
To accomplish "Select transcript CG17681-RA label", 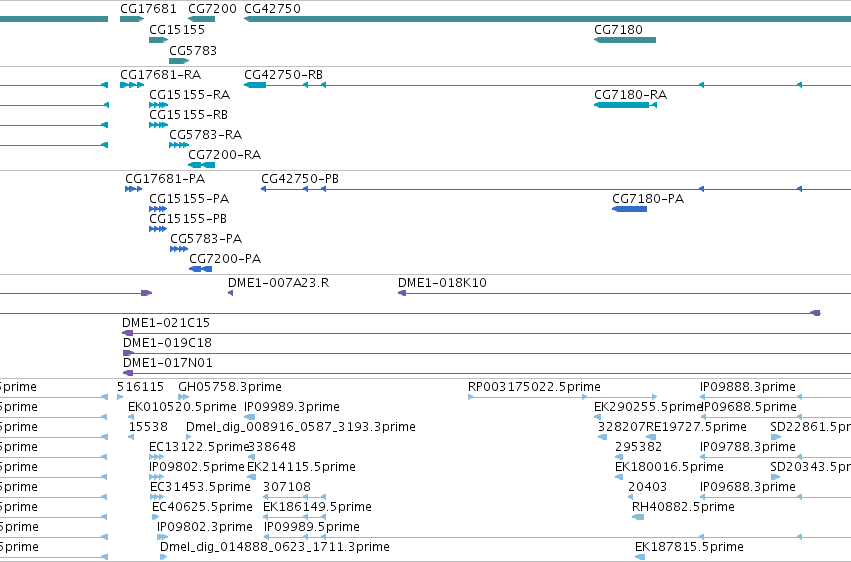I will (x=161, y=75).
